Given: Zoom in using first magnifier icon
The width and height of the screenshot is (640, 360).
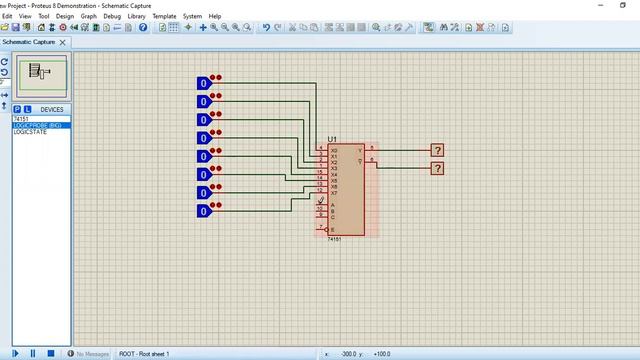Looking at the screenshot, I should [x=214, y=27].
